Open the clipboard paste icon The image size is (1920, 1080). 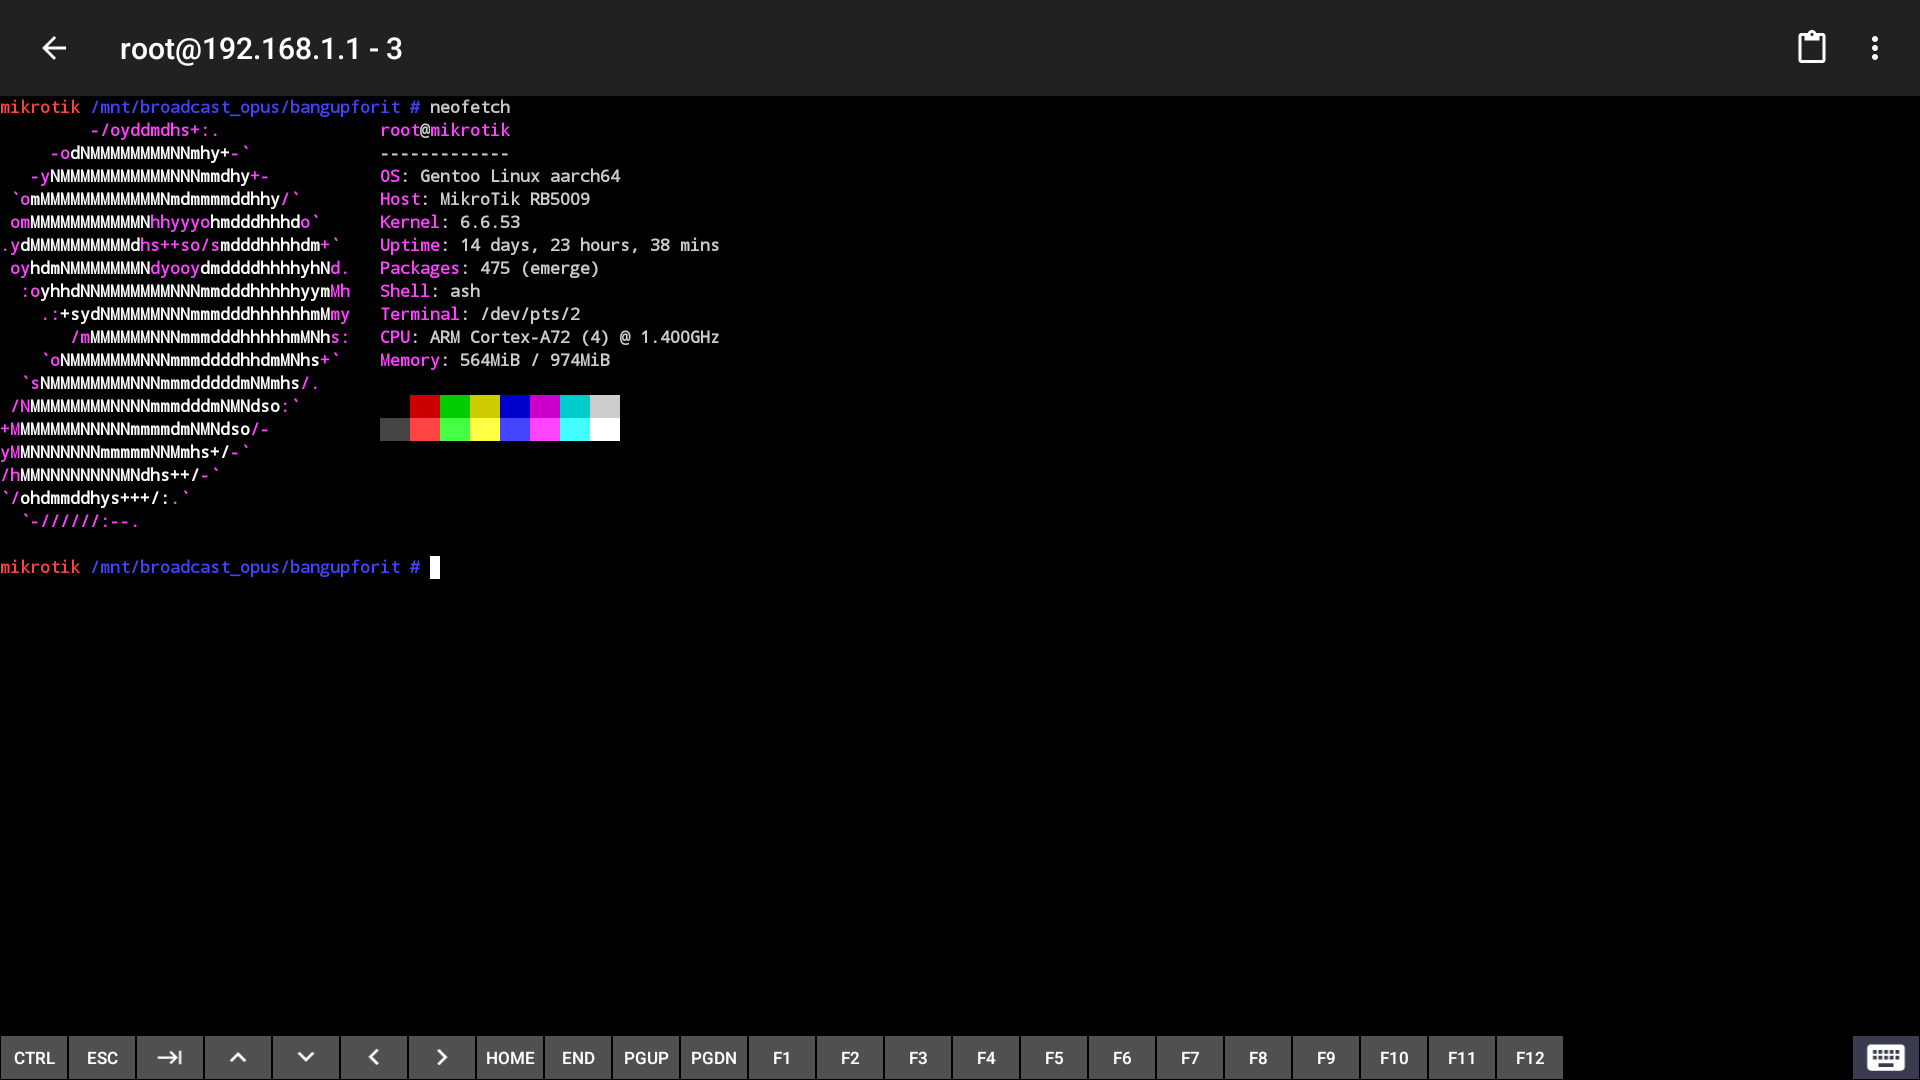(1811, 48)
